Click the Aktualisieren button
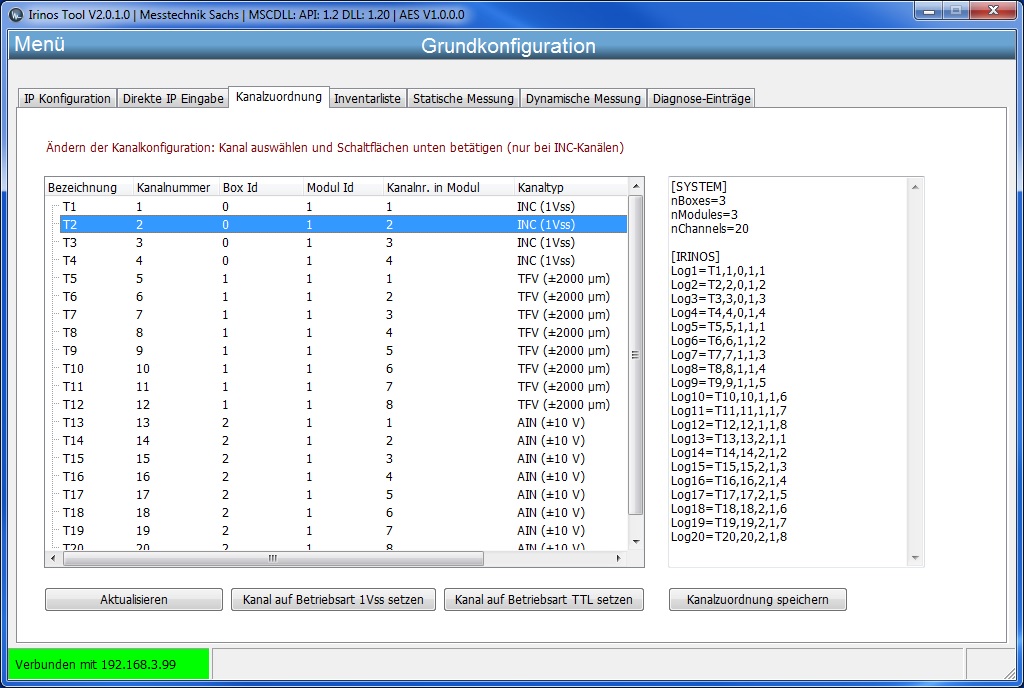Image resolution: width=1024 pixels, height=688 pixels. pos(134,599)
